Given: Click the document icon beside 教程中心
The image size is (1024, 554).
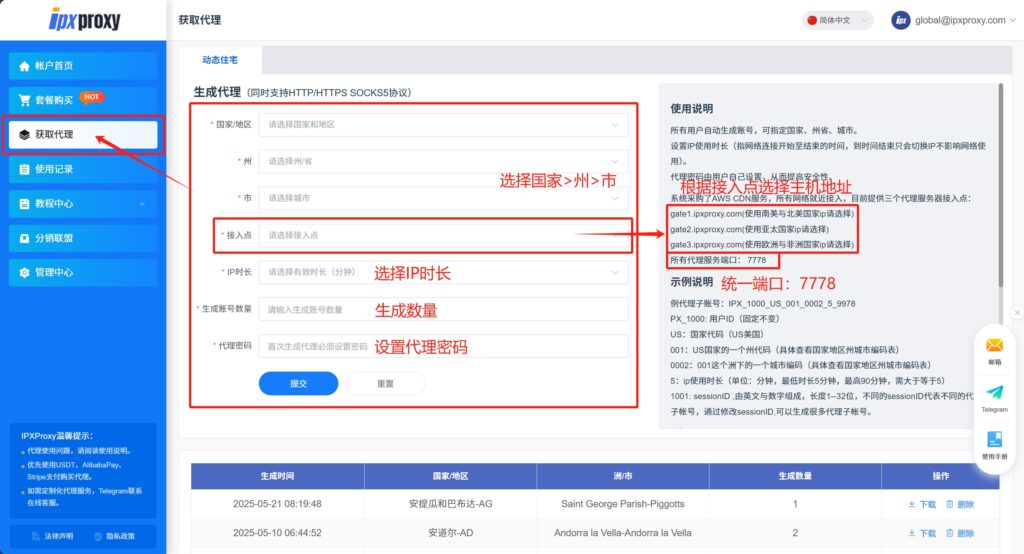Looking at the screenshot, I should [24, 204].
